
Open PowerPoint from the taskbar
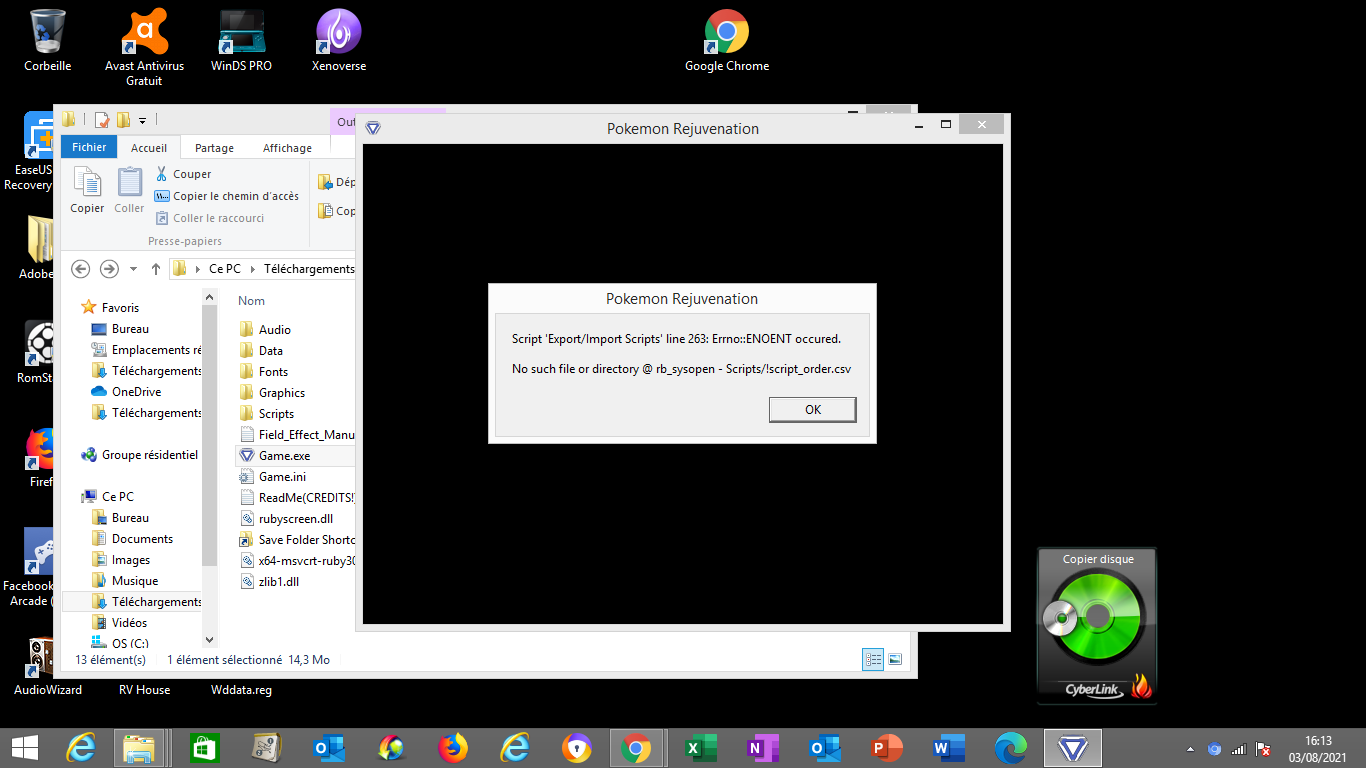[886, 748]
